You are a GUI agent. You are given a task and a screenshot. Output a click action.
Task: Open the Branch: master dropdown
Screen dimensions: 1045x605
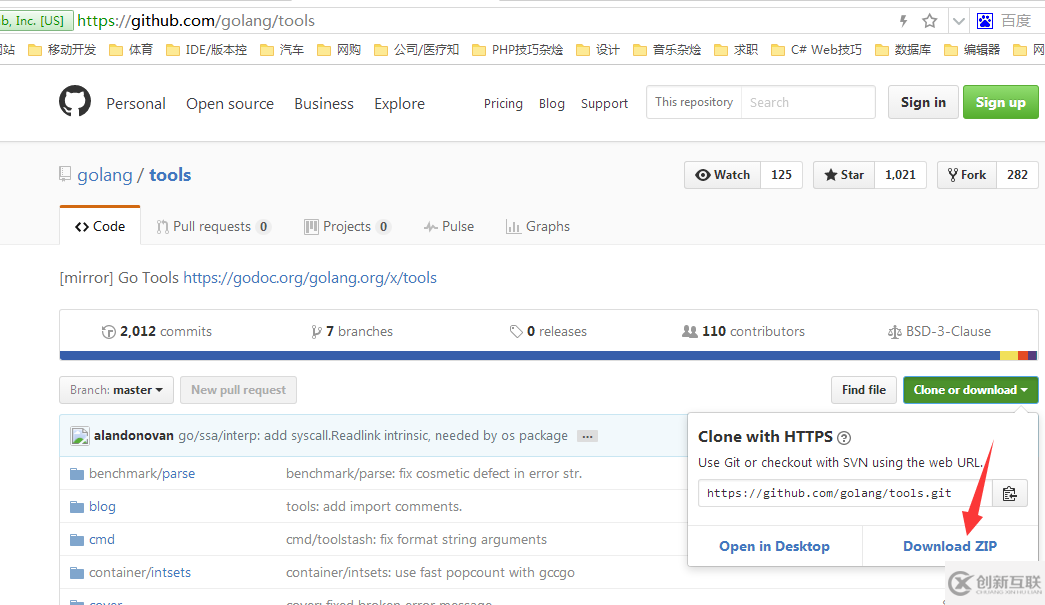117,390
